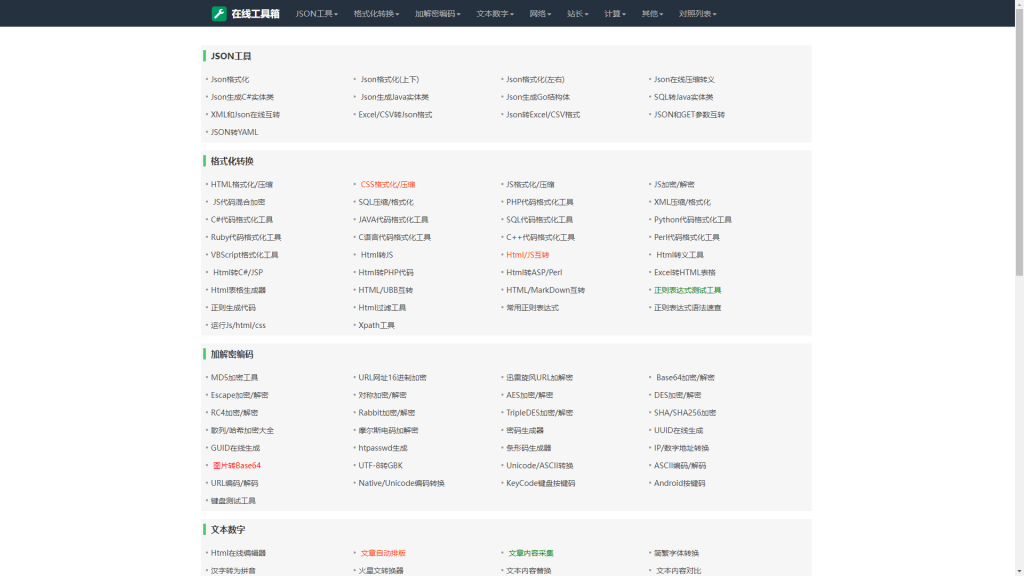Image resolution: width=1024 pixels, height=576 pixels.
Task: Open UTF-8转GBK link
Action: coord(380,466)
